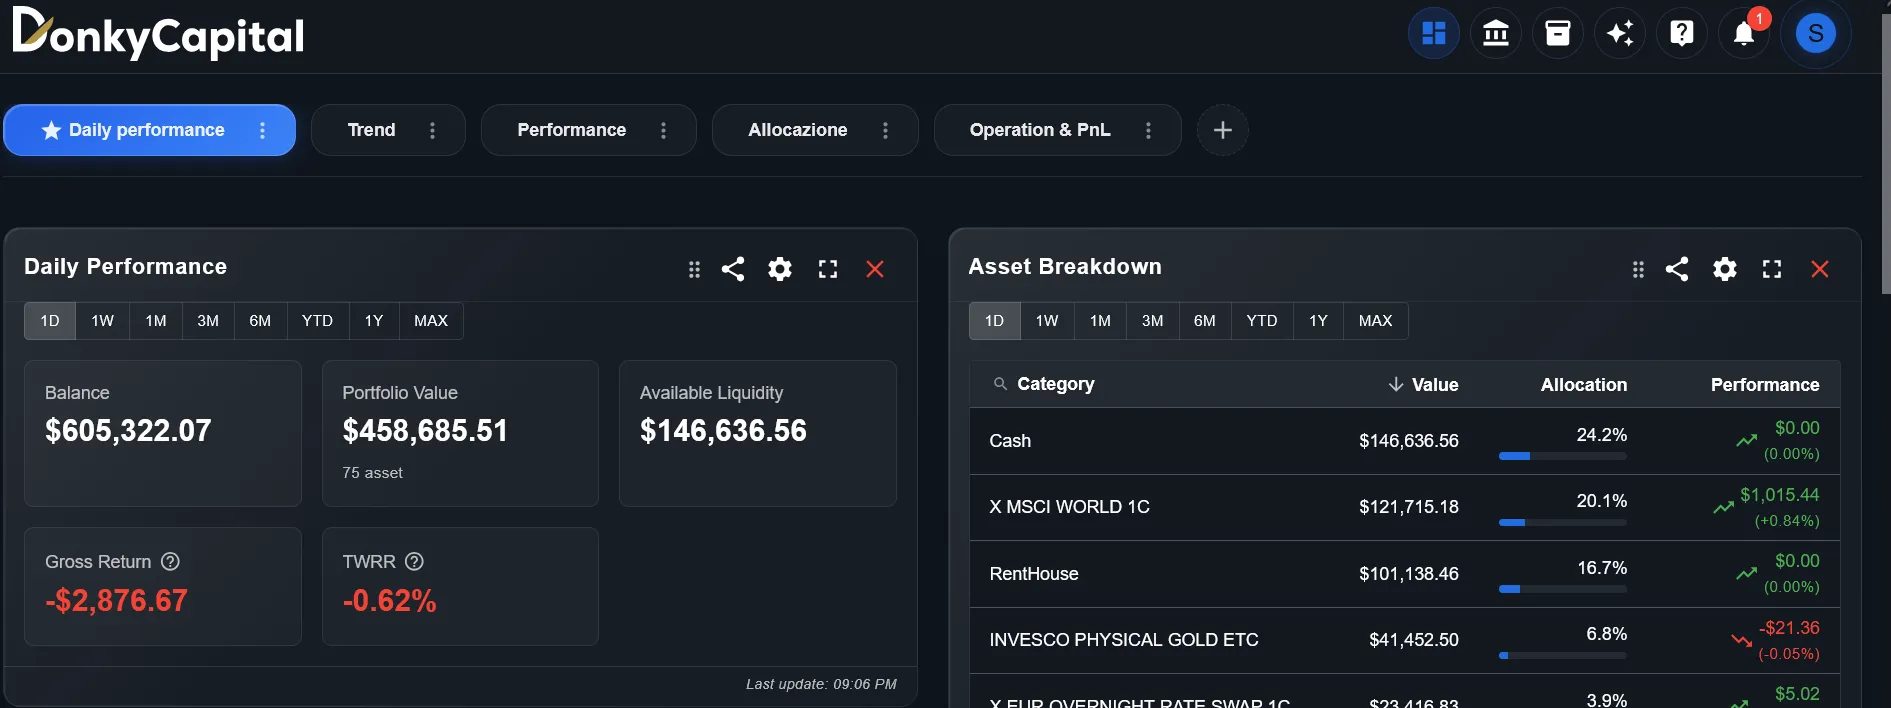The height and width of the screenshot is (708, 1891).
Task: Open the archive box icon
Action: (x=1557, y=34)
